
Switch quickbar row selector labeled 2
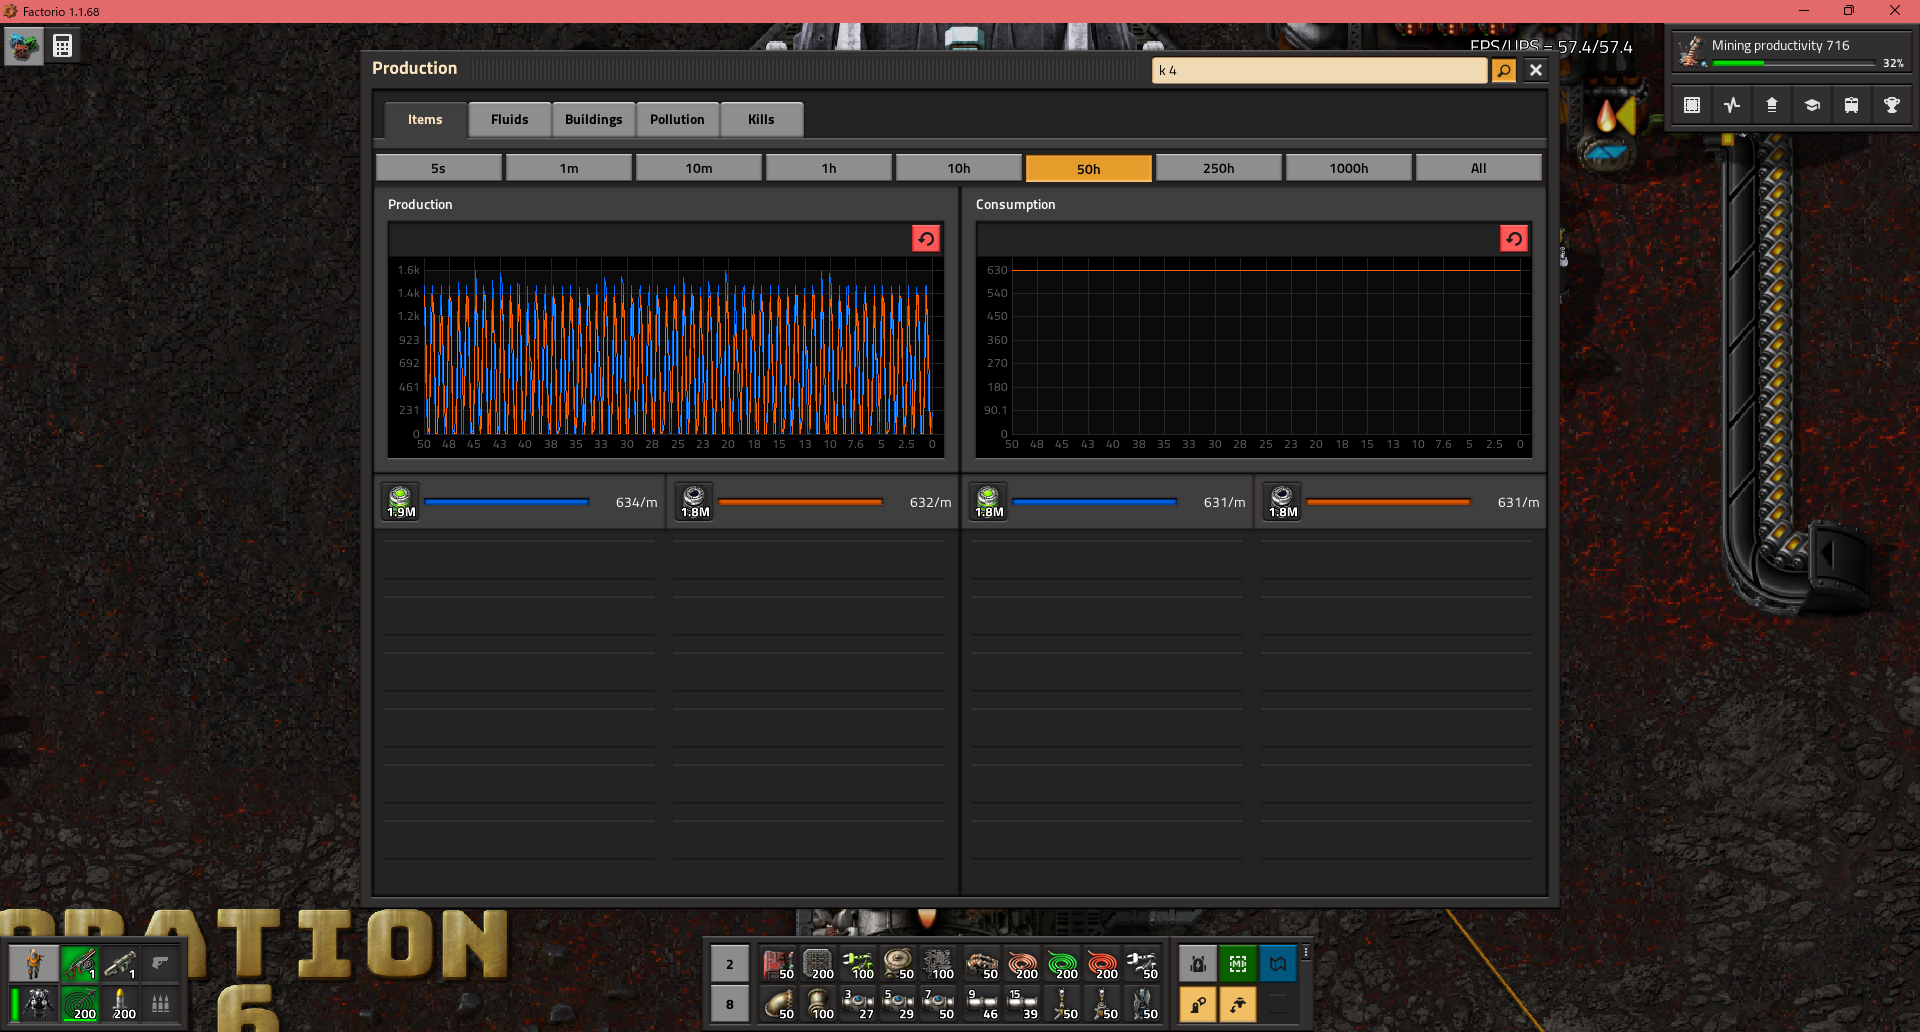(x=730, y=964)
